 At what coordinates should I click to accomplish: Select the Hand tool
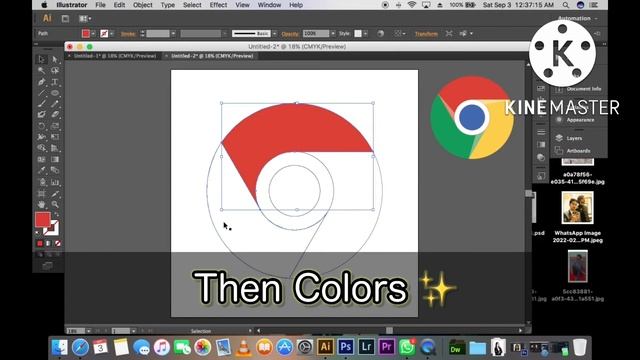42,204
